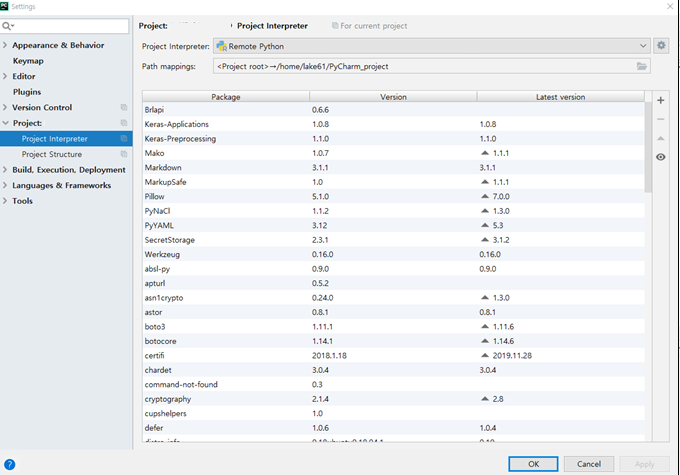The height and width of the screenshot is (475, 680).
Task: Click the upgrade package up-arrow icon
Action: pyautogui.click(x=660, y=138)
